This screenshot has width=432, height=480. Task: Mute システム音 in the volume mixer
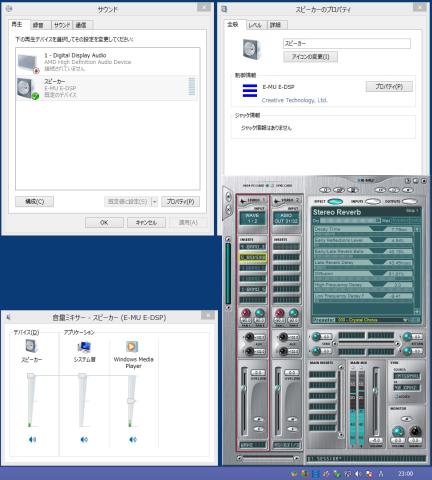[84, 439]
